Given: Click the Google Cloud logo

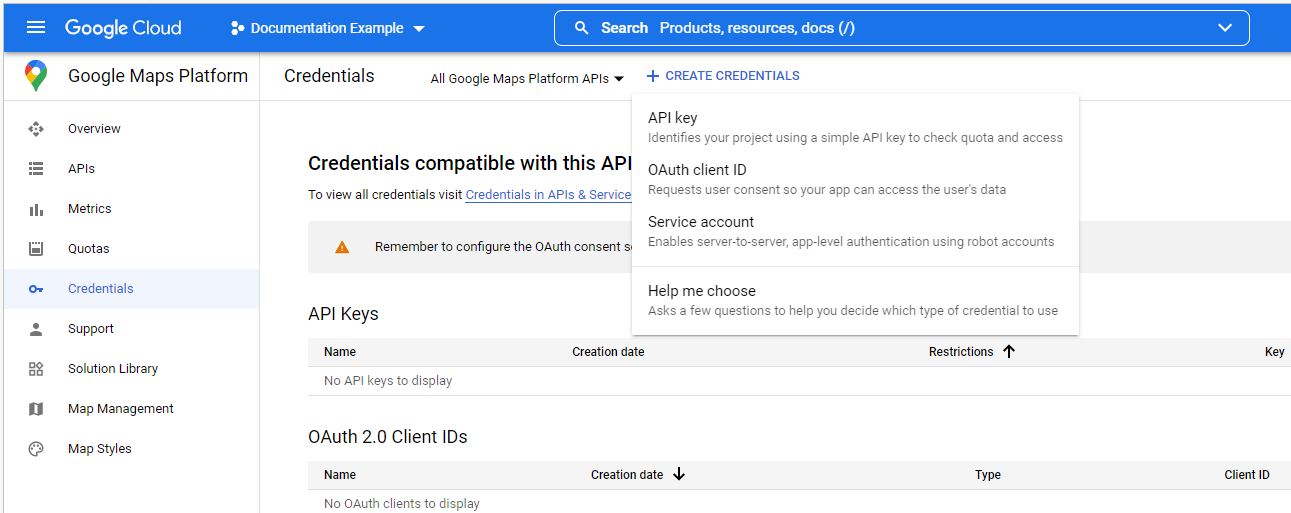Looking at the screenshot, I should (123, 28).
